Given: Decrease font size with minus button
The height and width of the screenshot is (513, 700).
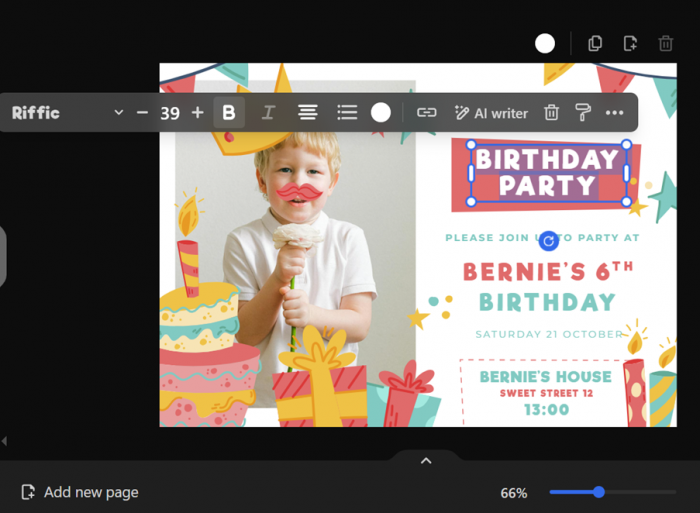Looking at the screenshot, I should point(142,113).
